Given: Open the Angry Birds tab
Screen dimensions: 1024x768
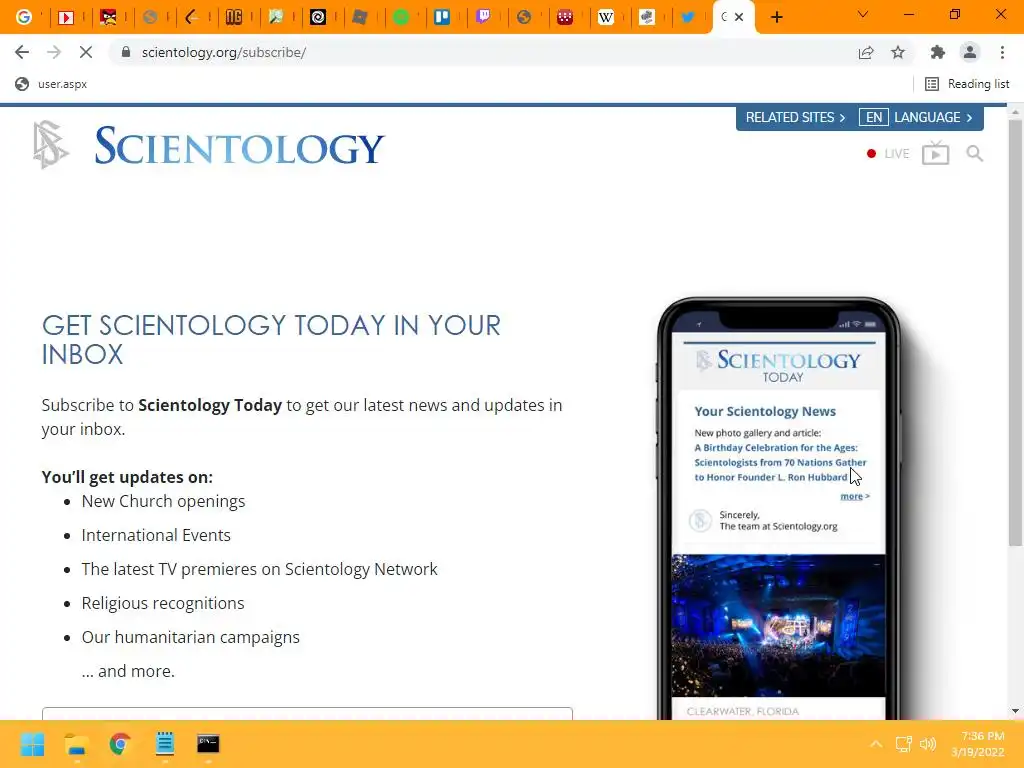Looking at the screenshot, I should click(x=108, y=17).
